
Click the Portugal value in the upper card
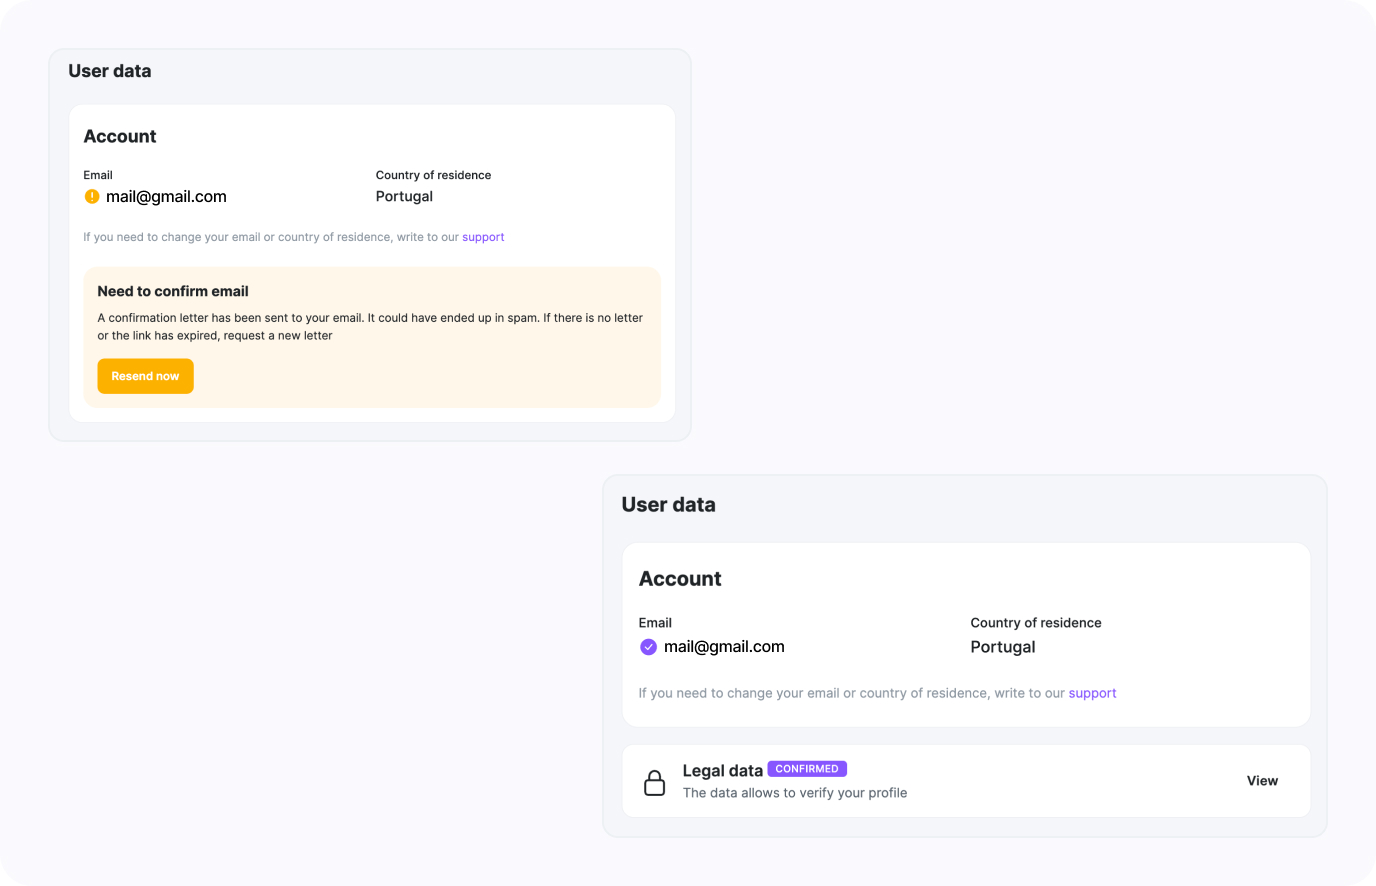[404, 197]
